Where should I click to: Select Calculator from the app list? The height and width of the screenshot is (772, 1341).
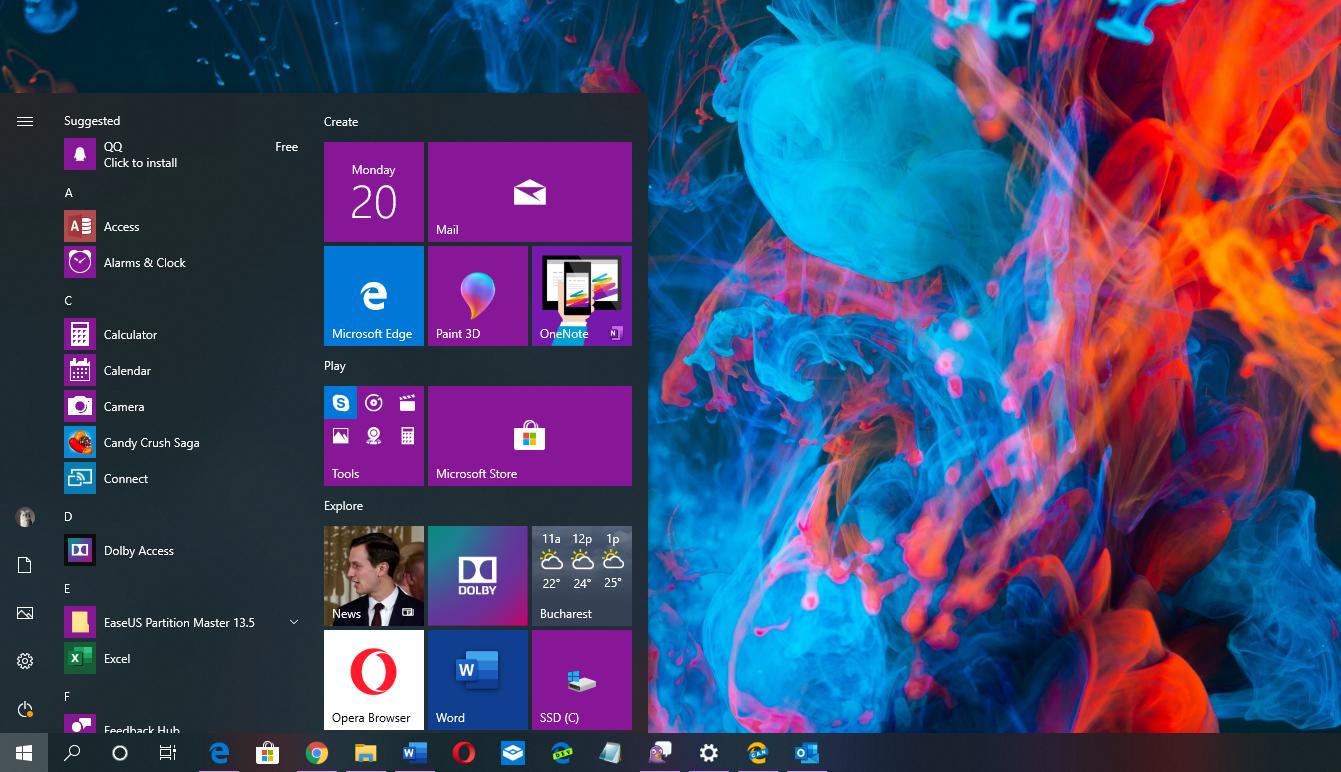(x=130, y=335)
